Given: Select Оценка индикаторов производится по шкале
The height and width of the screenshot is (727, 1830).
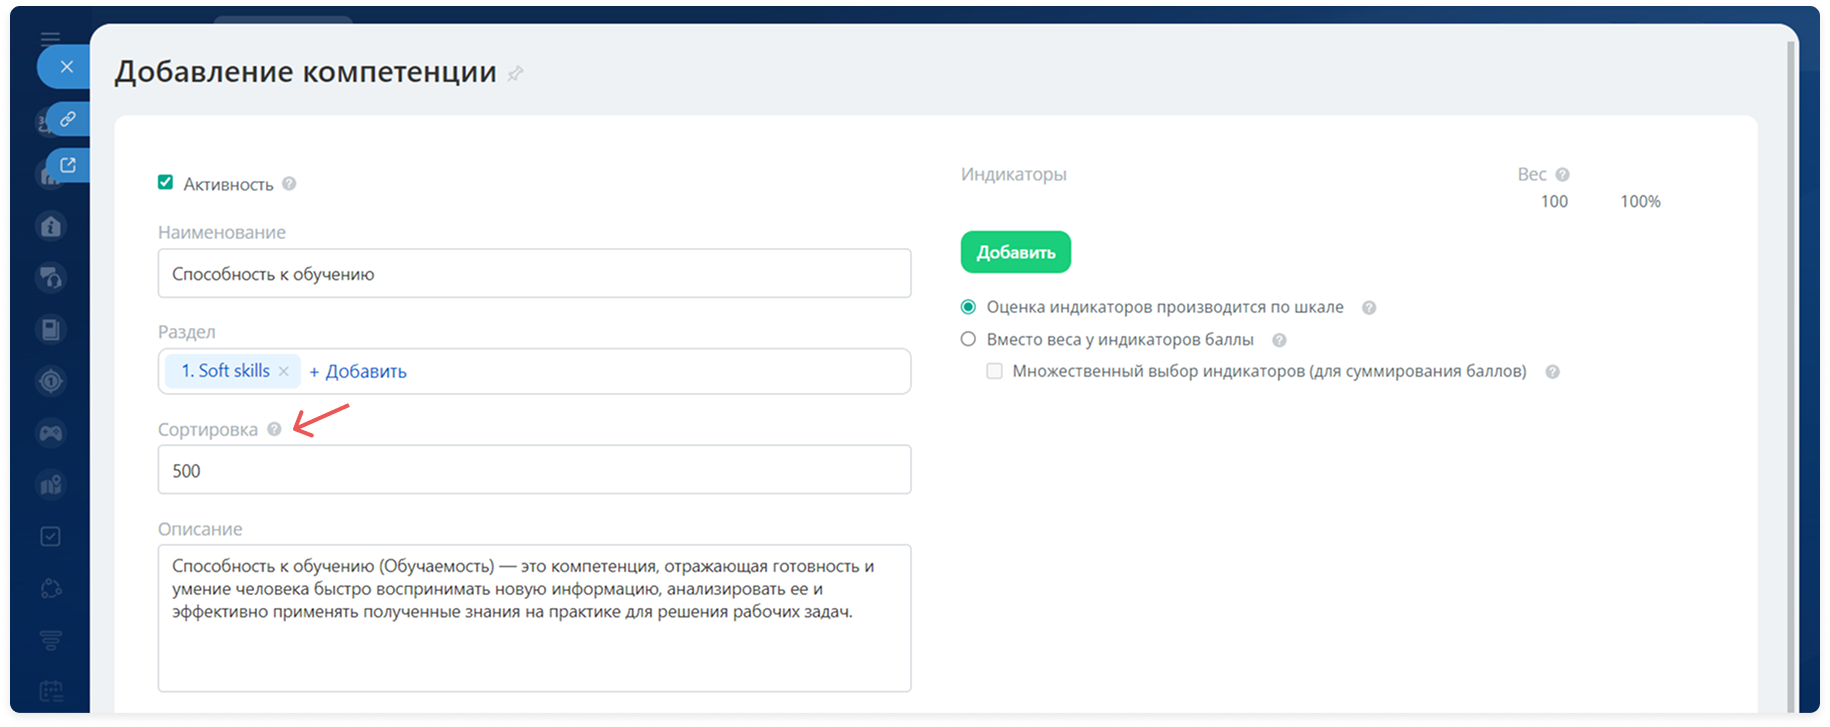Looking at the screenshot, I should [968, 307].
